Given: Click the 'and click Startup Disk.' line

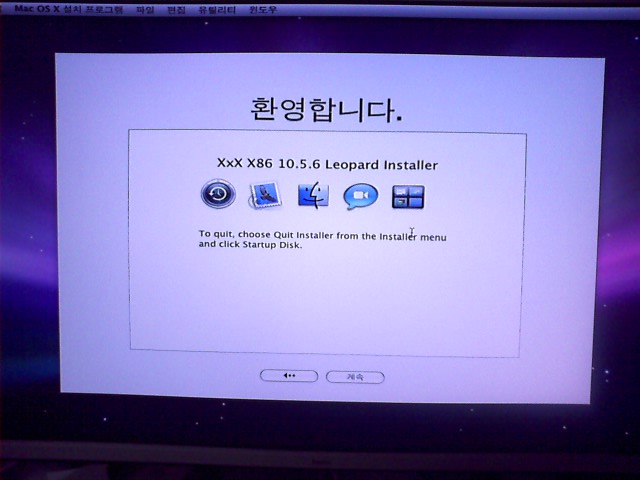Looking at the screenshot, I should pos(250,244).
